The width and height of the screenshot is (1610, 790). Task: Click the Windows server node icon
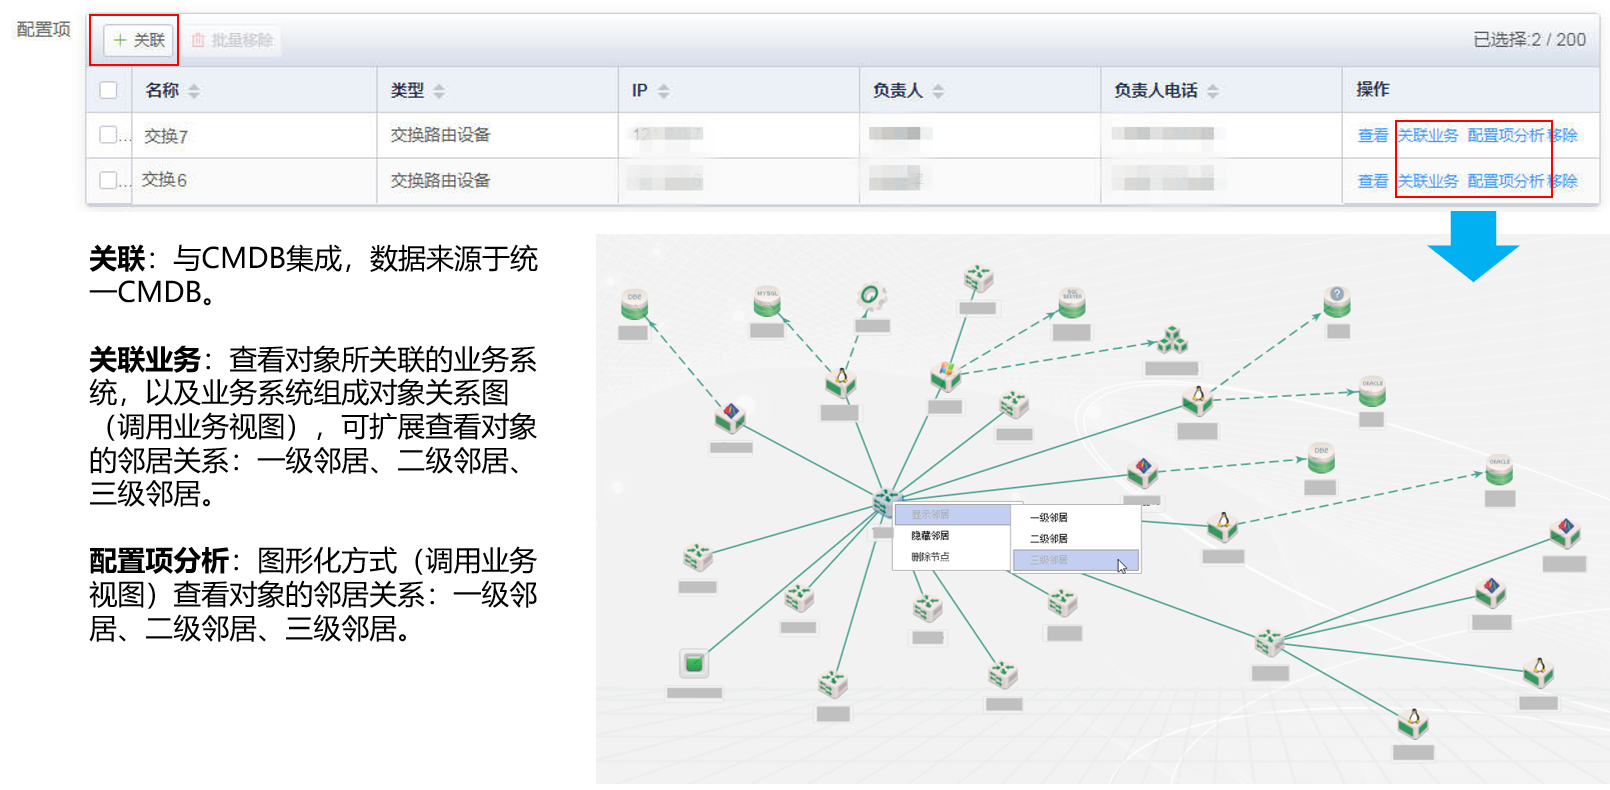(x=945, y=376)
